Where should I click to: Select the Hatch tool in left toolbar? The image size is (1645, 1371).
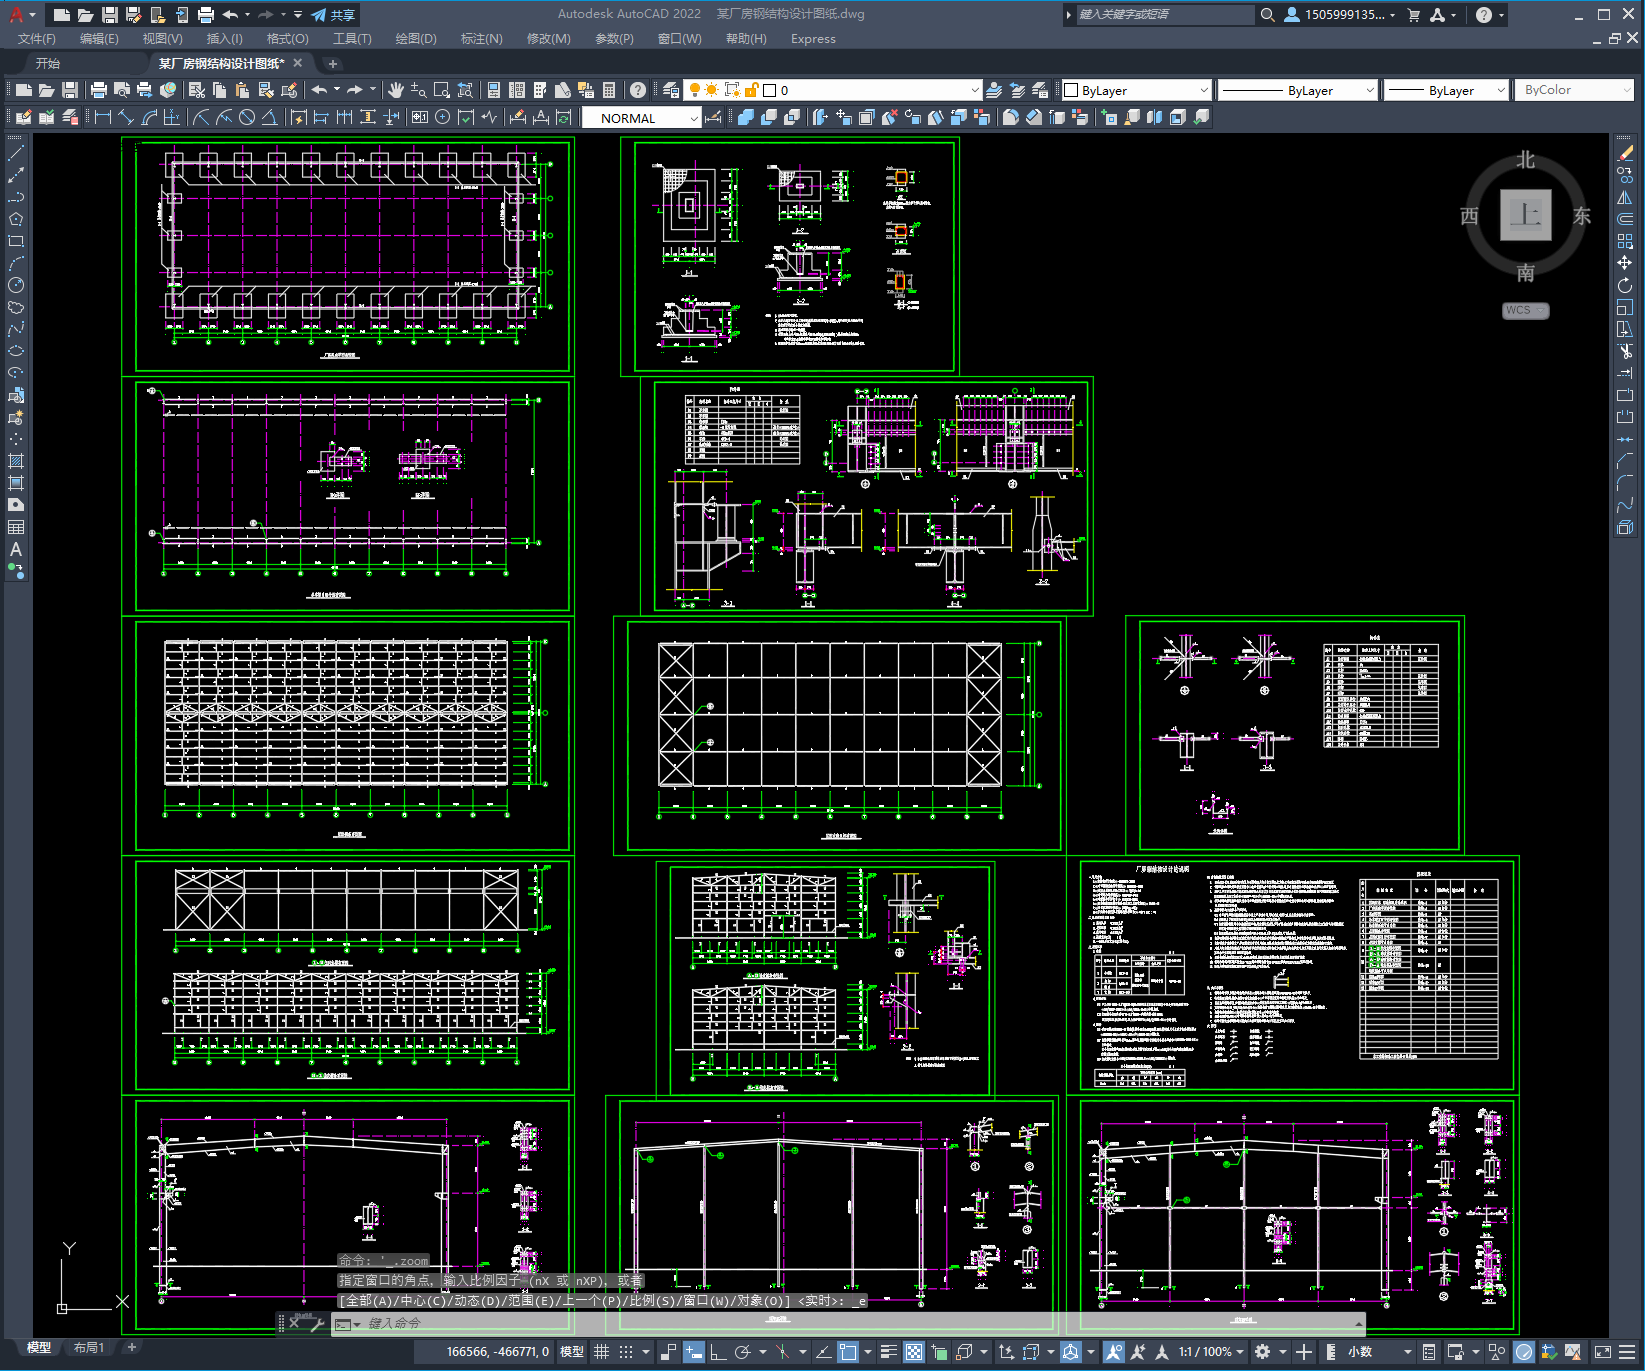pyautogui.click(x=16, y=461)
